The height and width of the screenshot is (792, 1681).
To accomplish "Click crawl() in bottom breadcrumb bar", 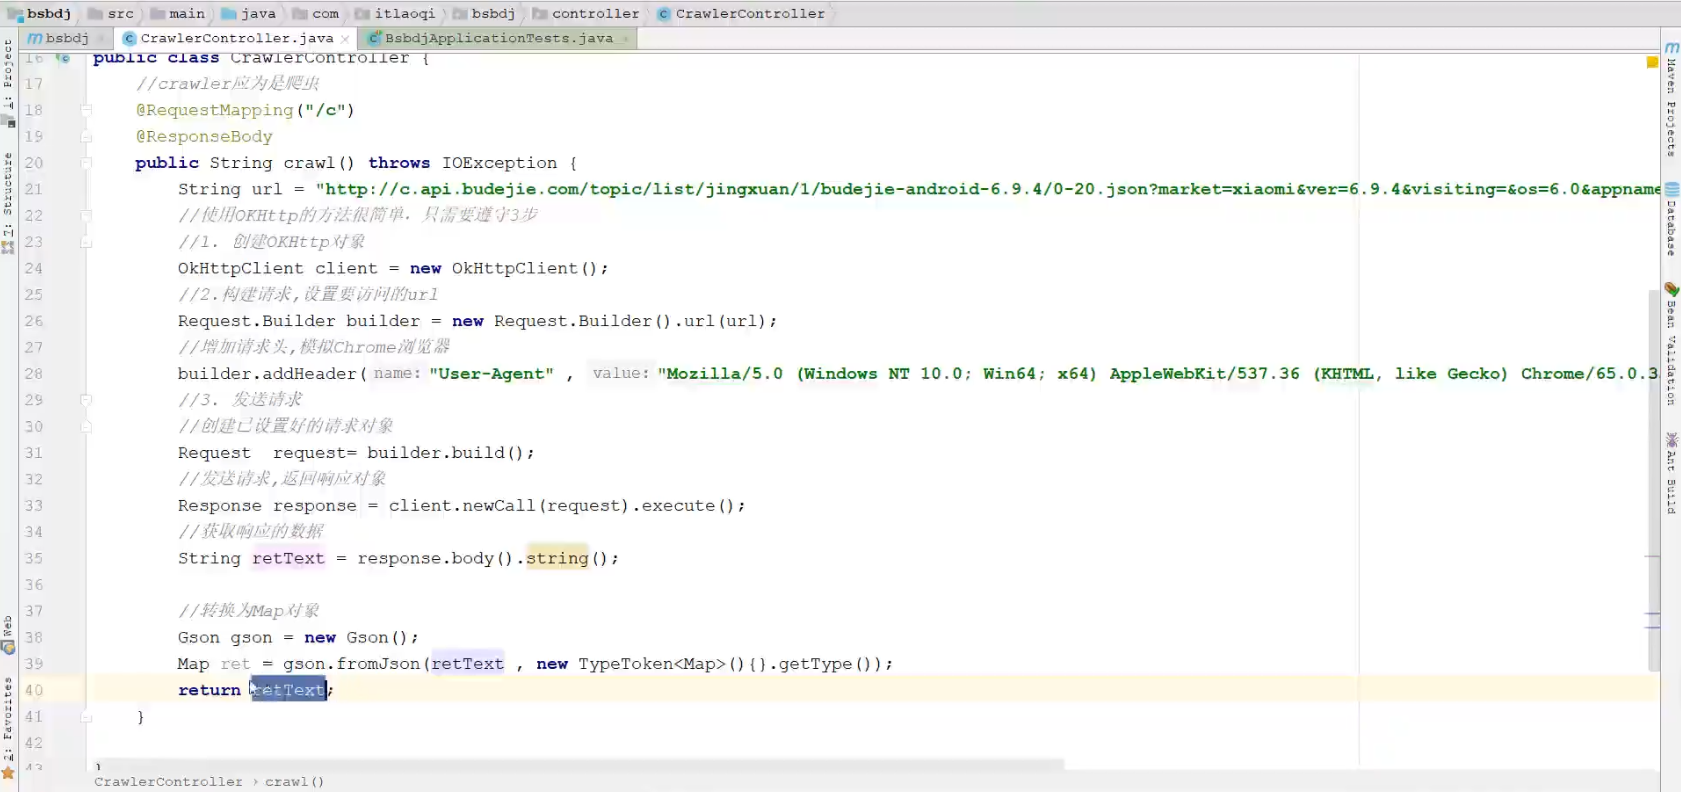I will tap(294, 782).
